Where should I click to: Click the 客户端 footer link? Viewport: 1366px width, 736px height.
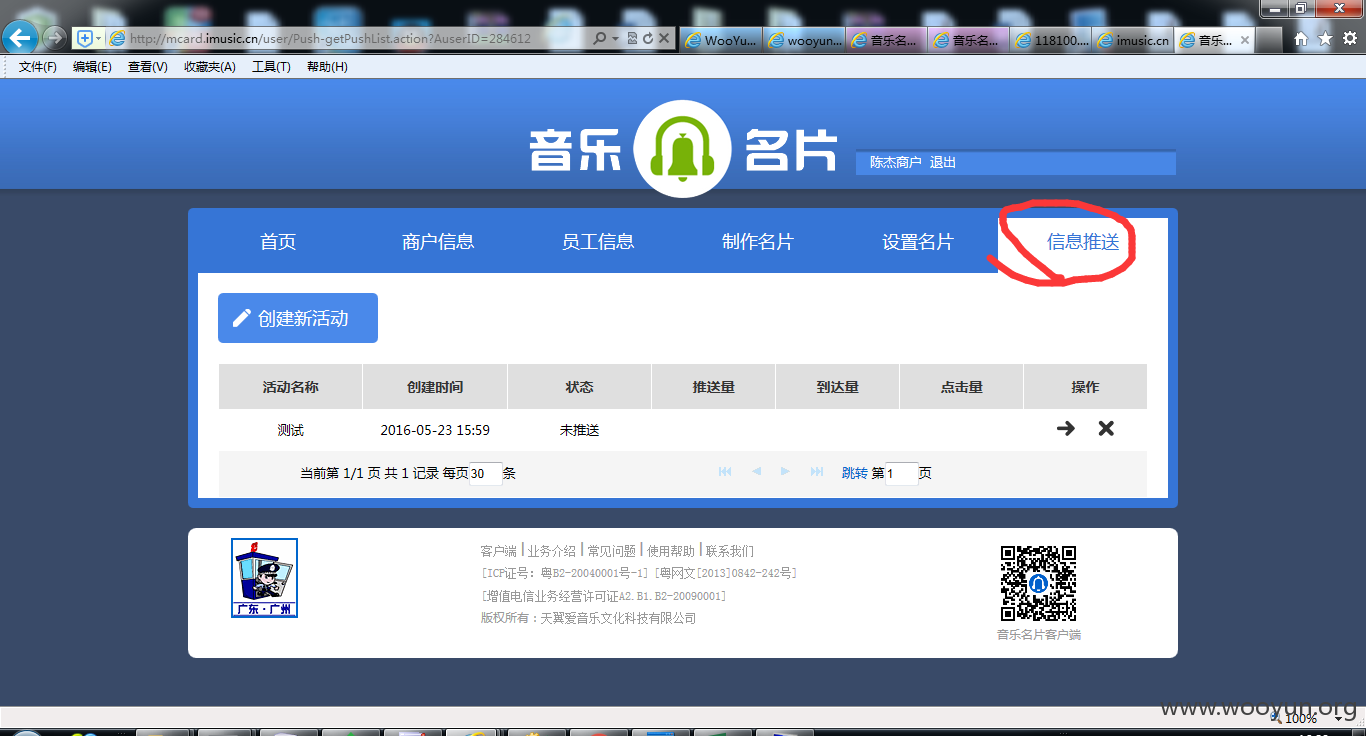click(x=499, y=551)
